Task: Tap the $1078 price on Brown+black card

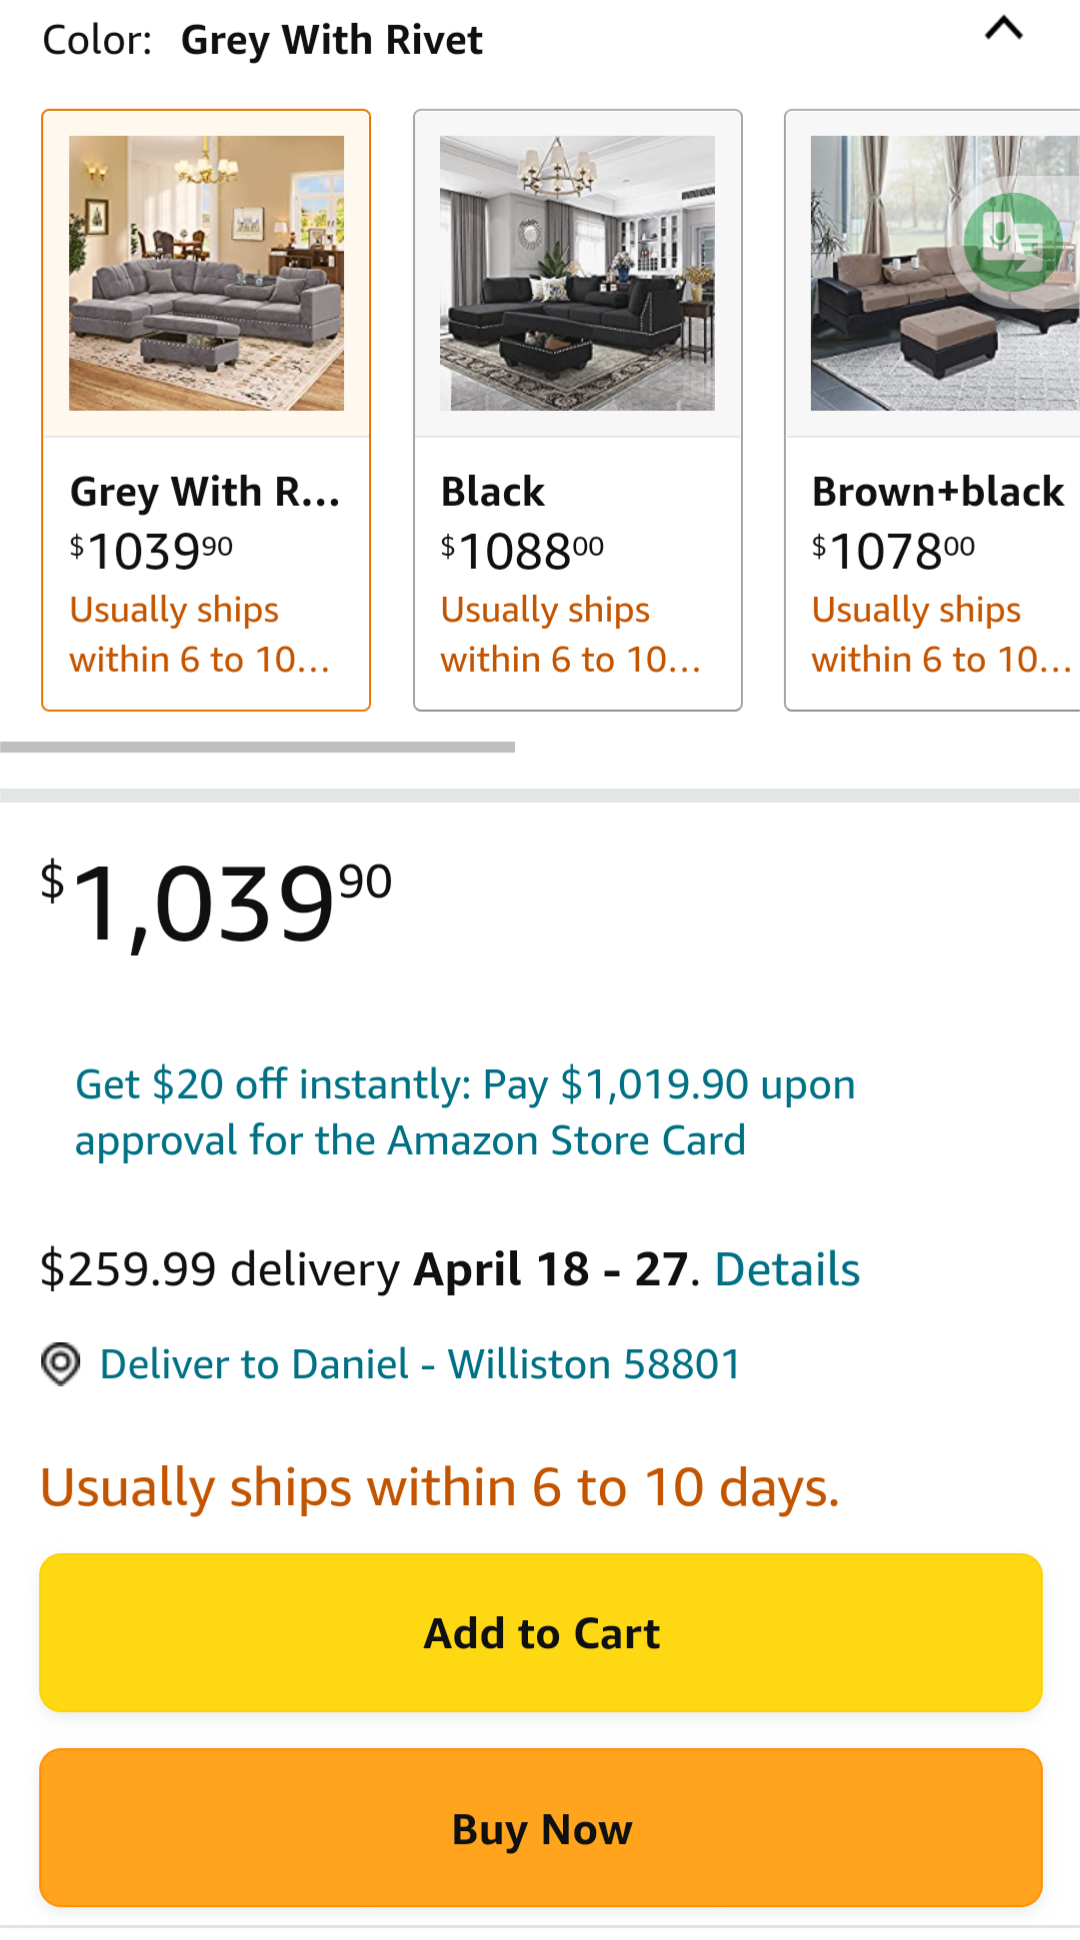Action: 893,551
